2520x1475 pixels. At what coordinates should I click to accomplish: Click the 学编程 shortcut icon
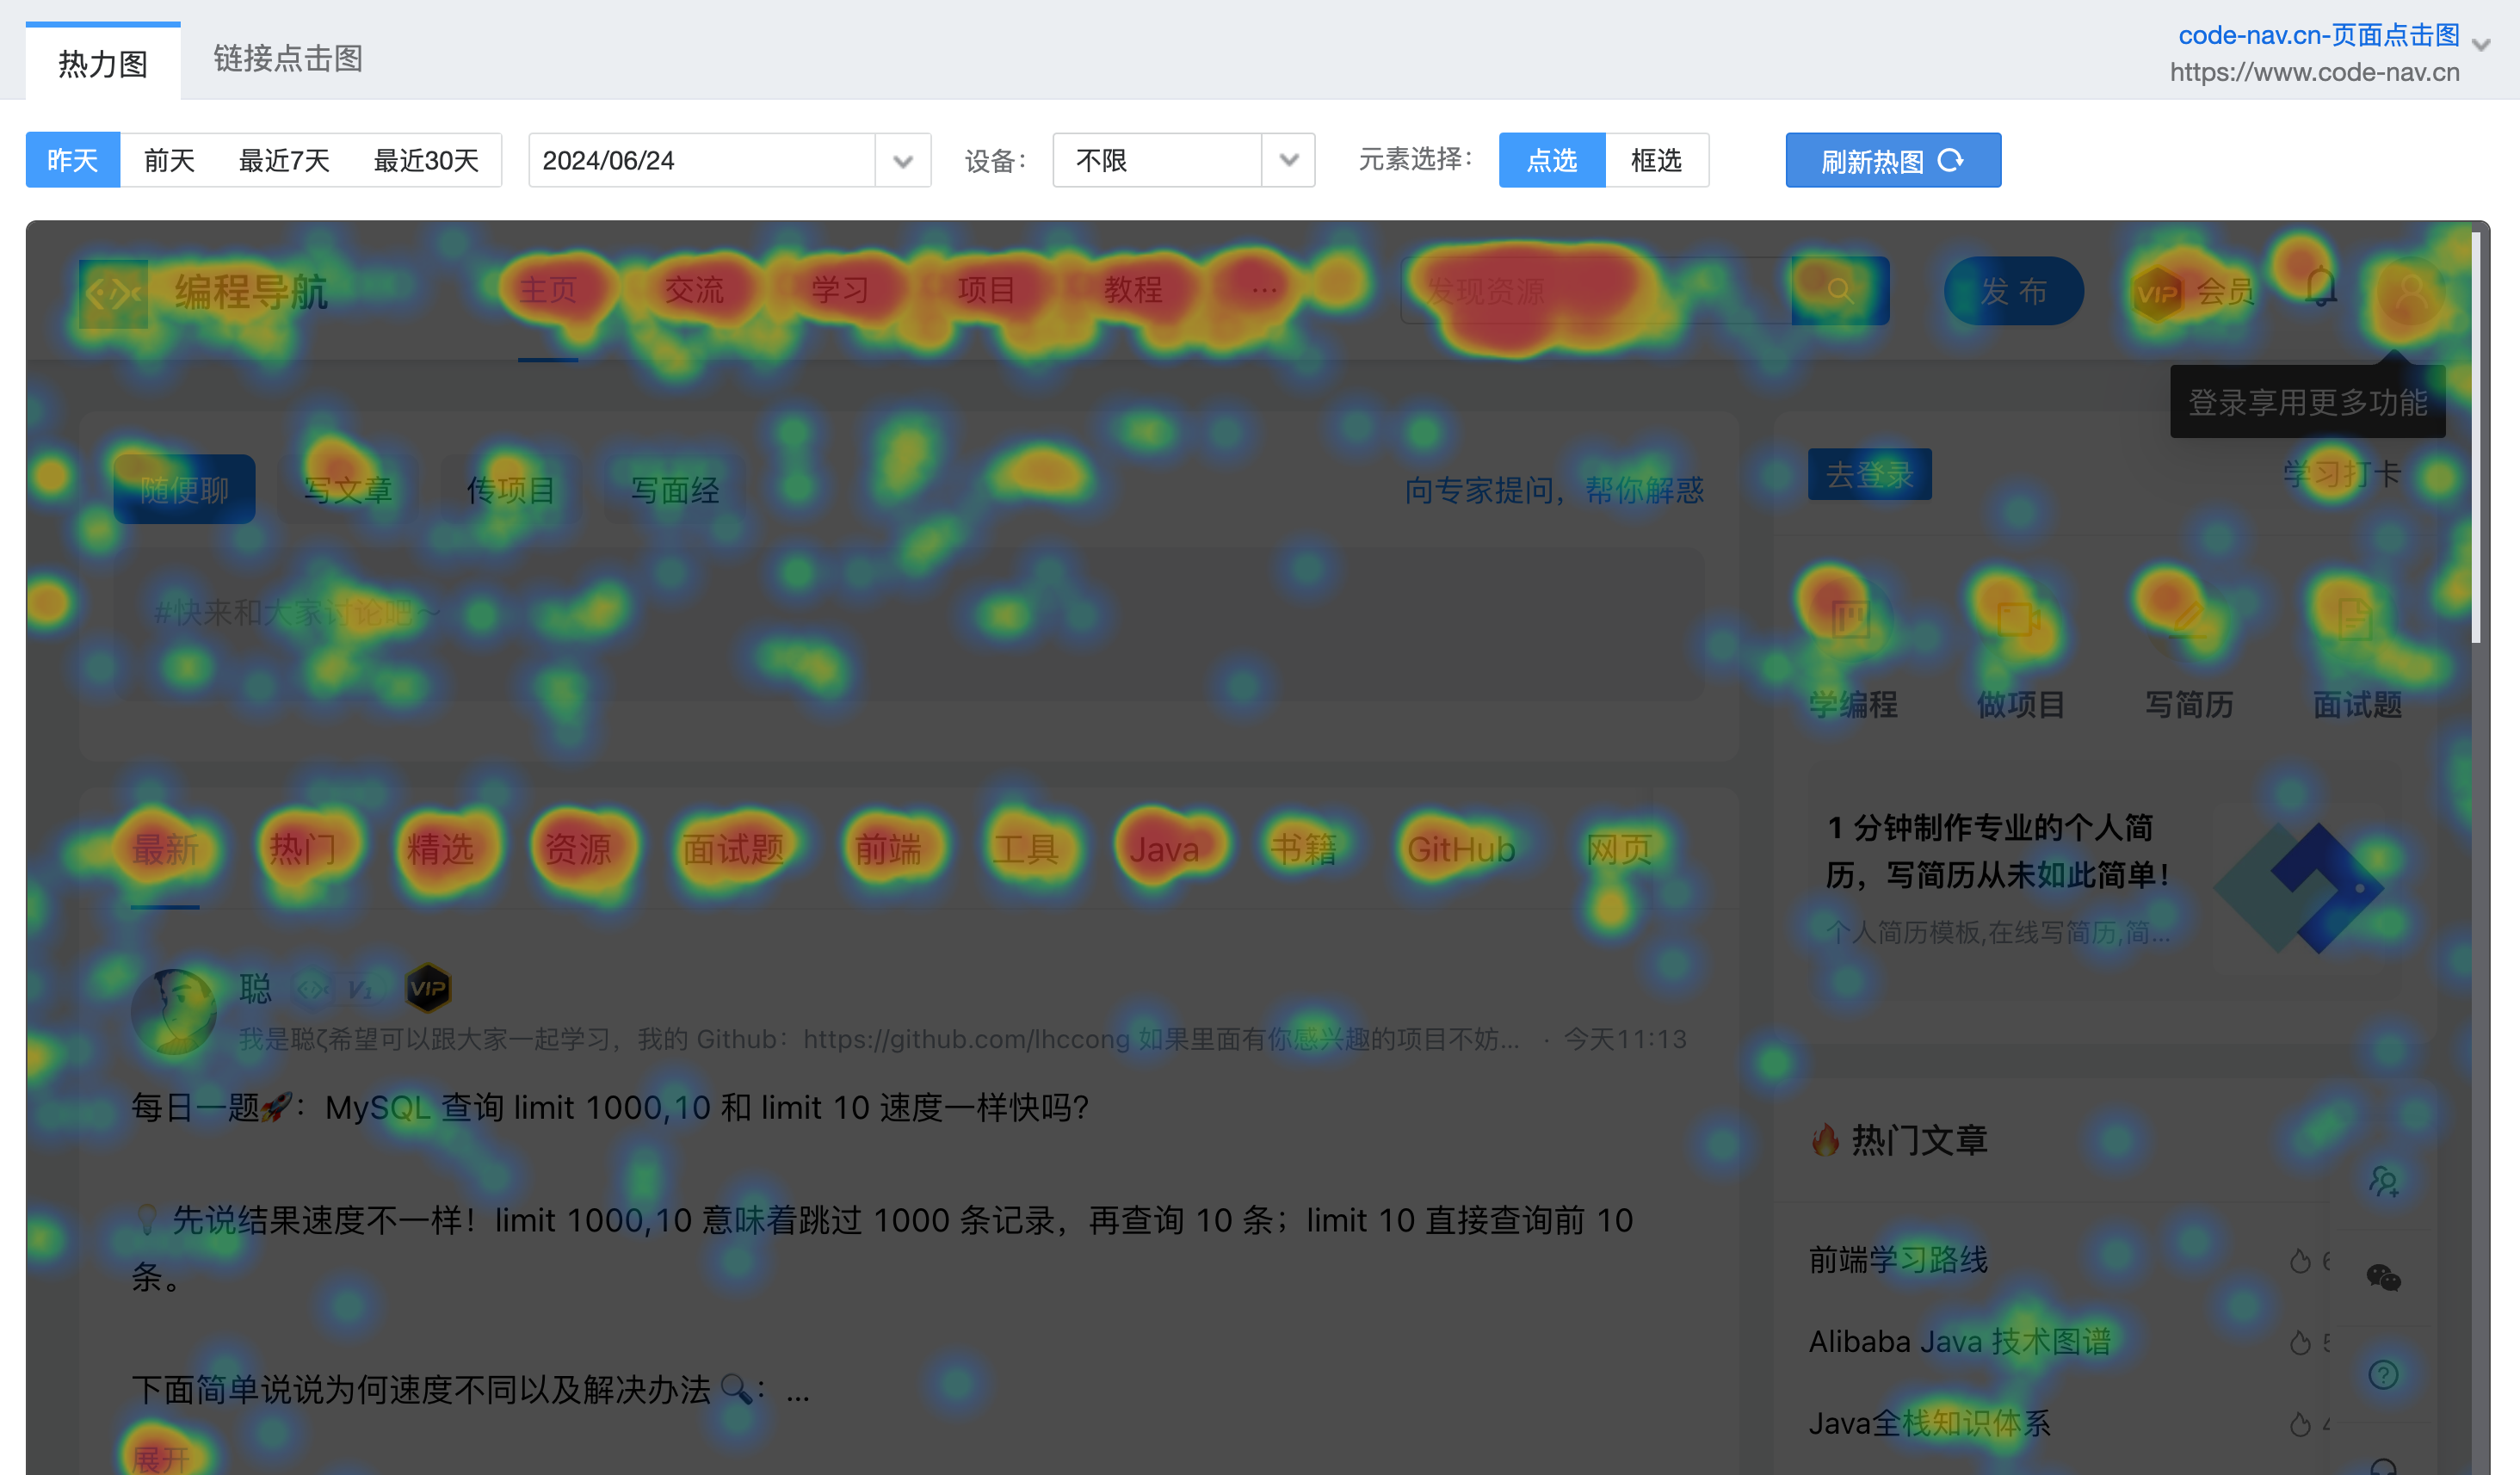click(1850, 620)
